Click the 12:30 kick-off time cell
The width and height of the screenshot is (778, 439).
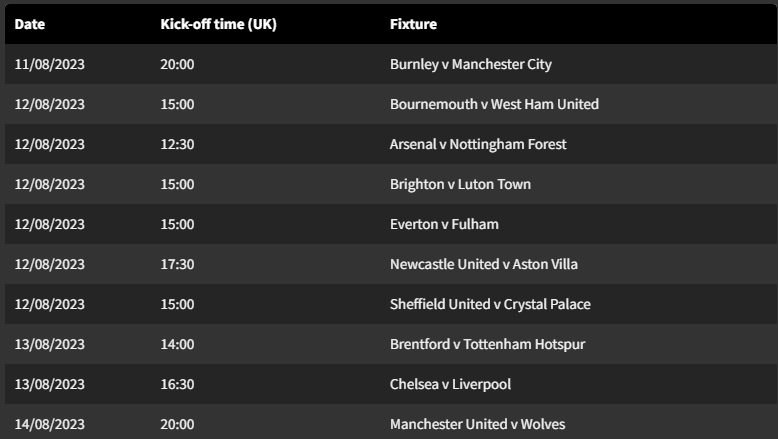tap(177, 145)
